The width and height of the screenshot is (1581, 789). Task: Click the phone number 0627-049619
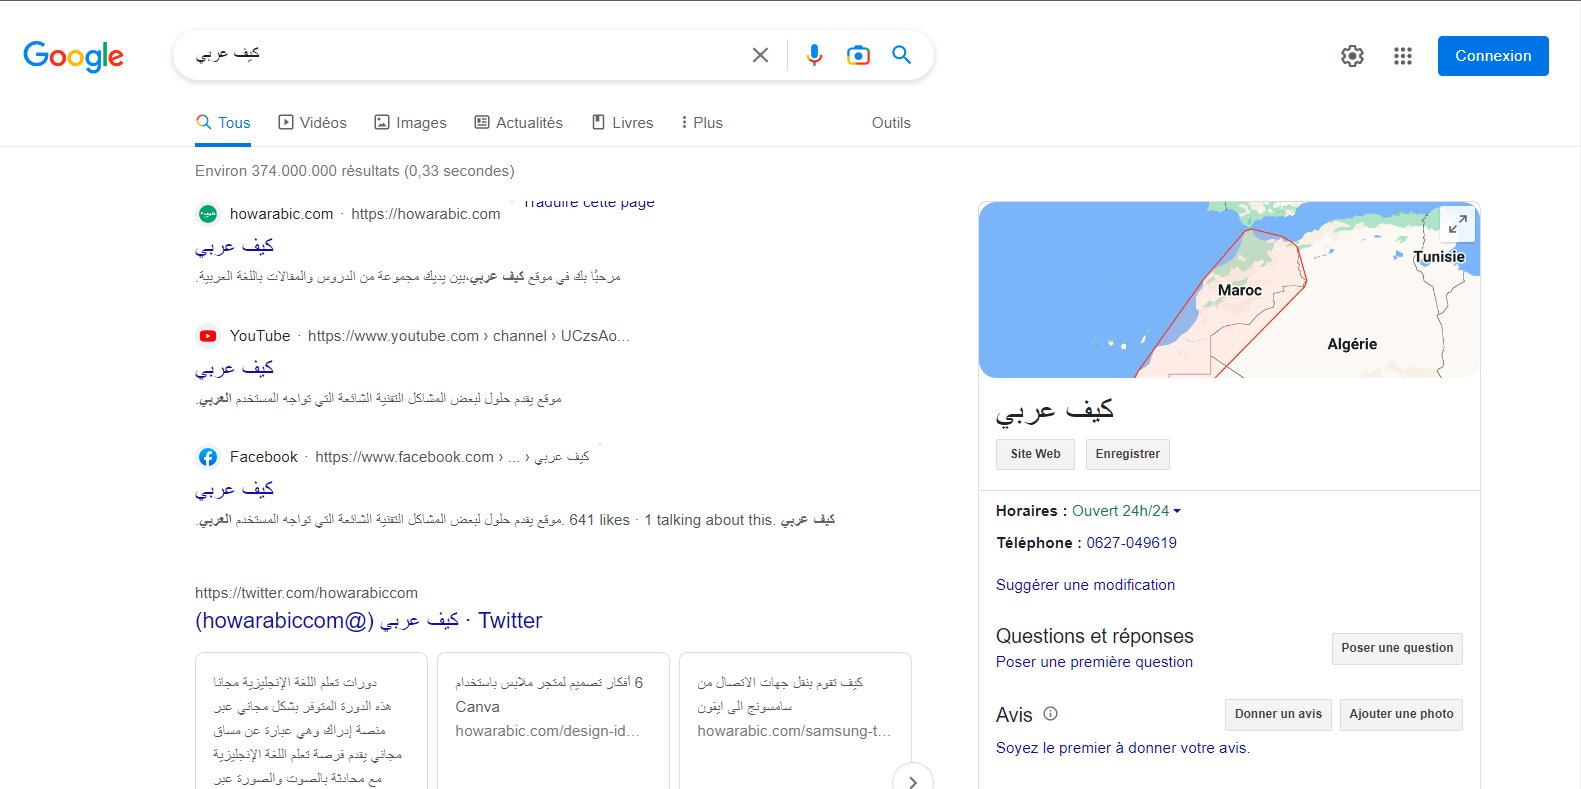(1131, 543)
